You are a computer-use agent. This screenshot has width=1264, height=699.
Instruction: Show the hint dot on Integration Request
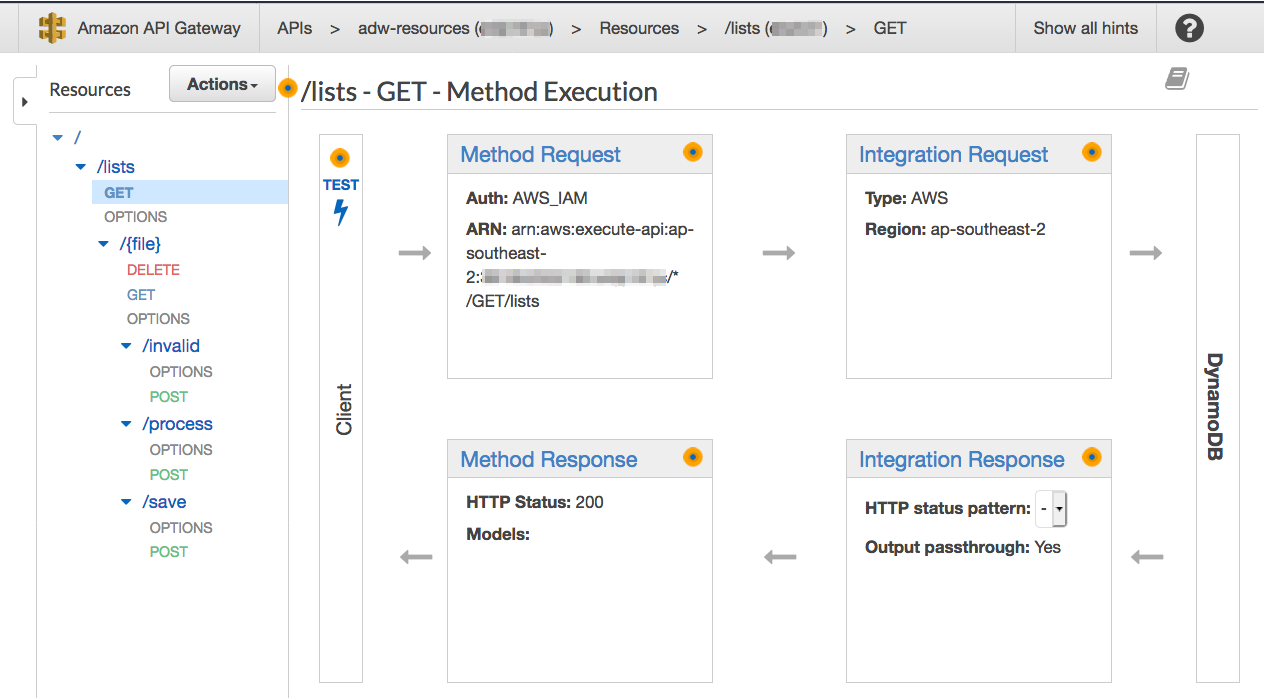(1092, 152)
